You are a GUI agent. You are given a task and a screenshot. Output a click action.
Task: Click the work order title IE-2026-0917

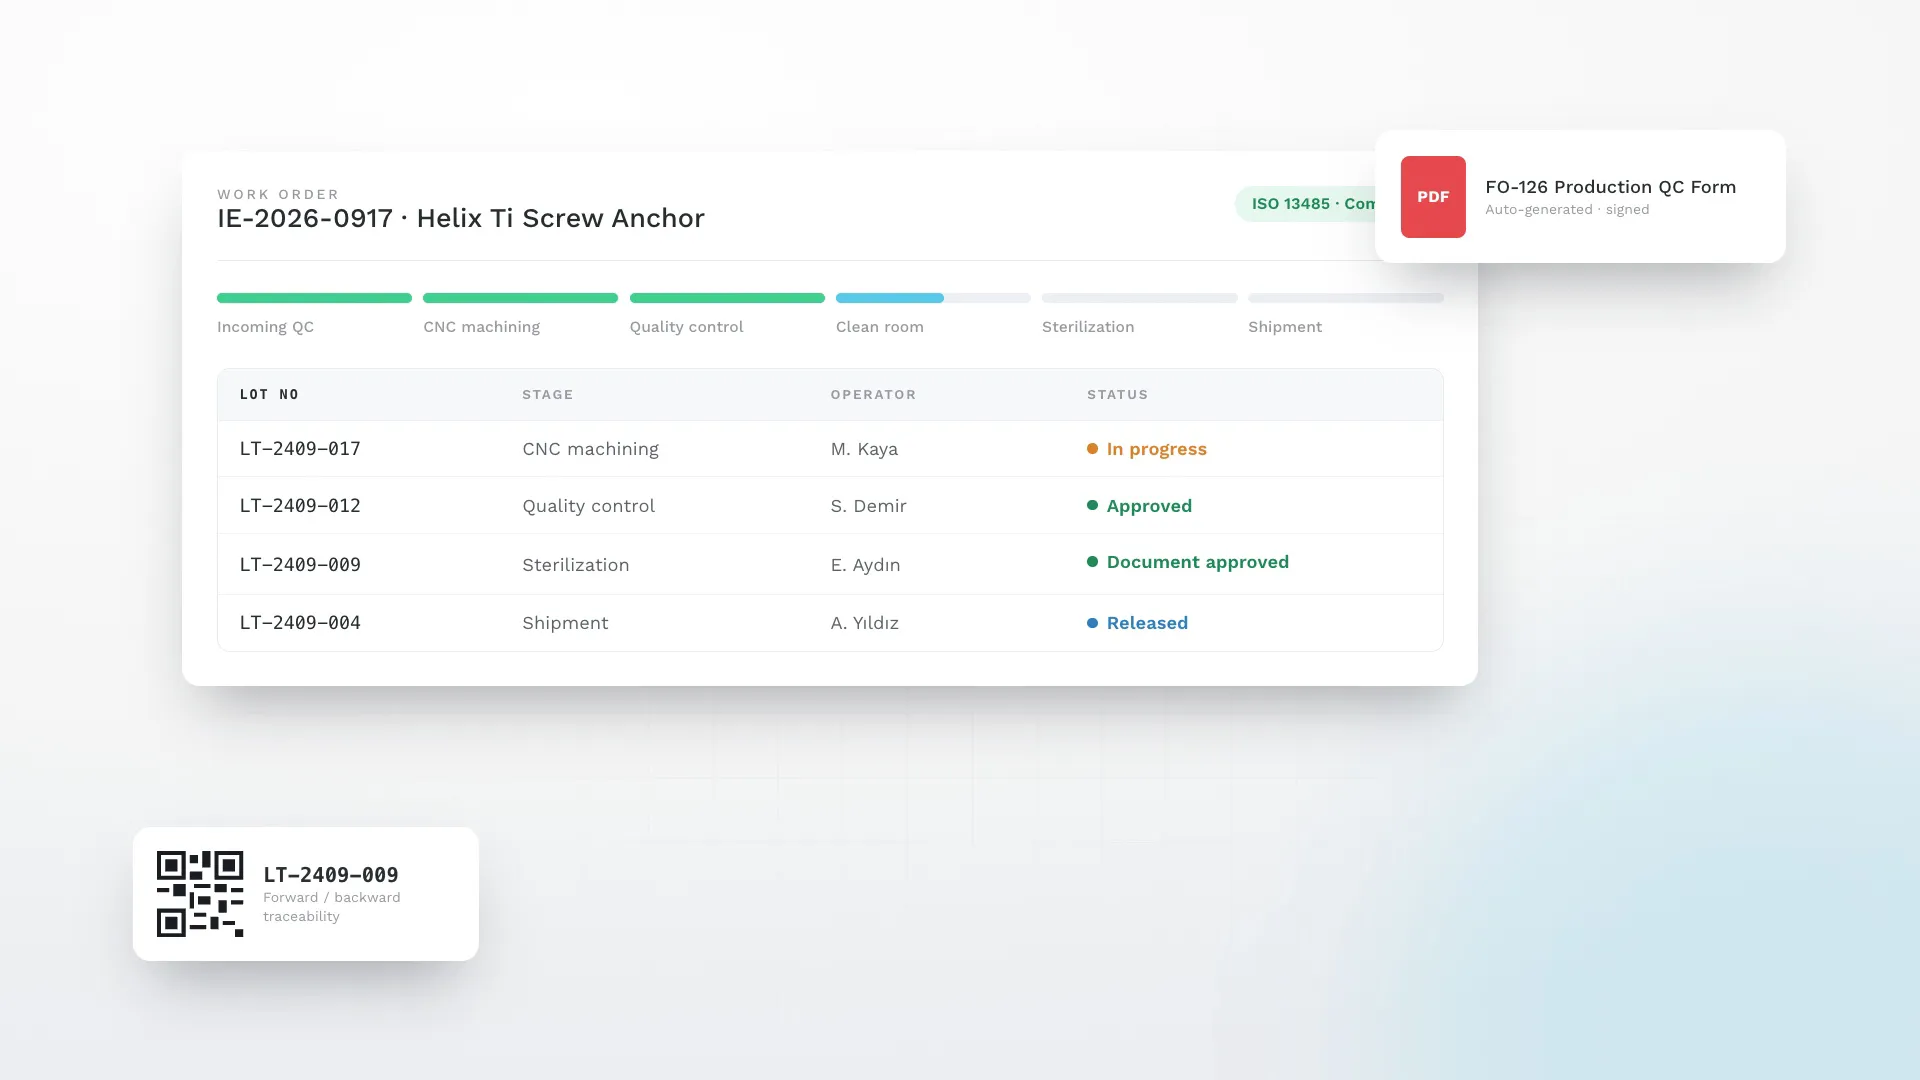(x=461, y=218)
